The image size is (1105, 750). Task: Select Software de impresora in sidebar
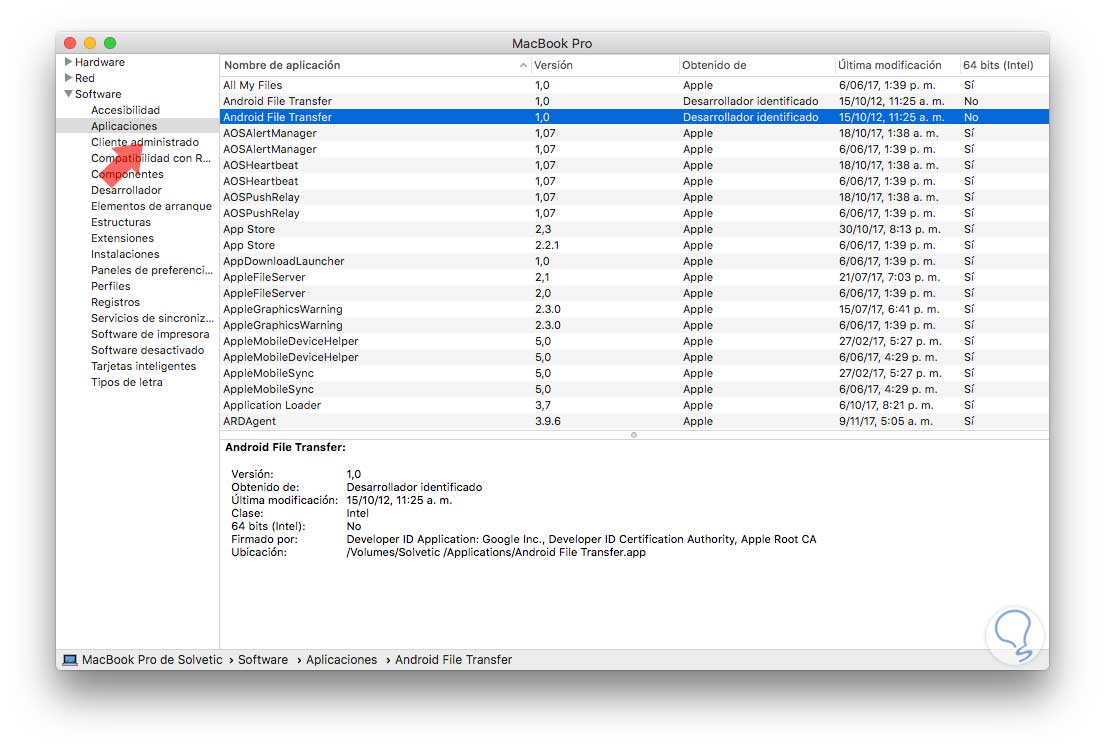(150, 334)
